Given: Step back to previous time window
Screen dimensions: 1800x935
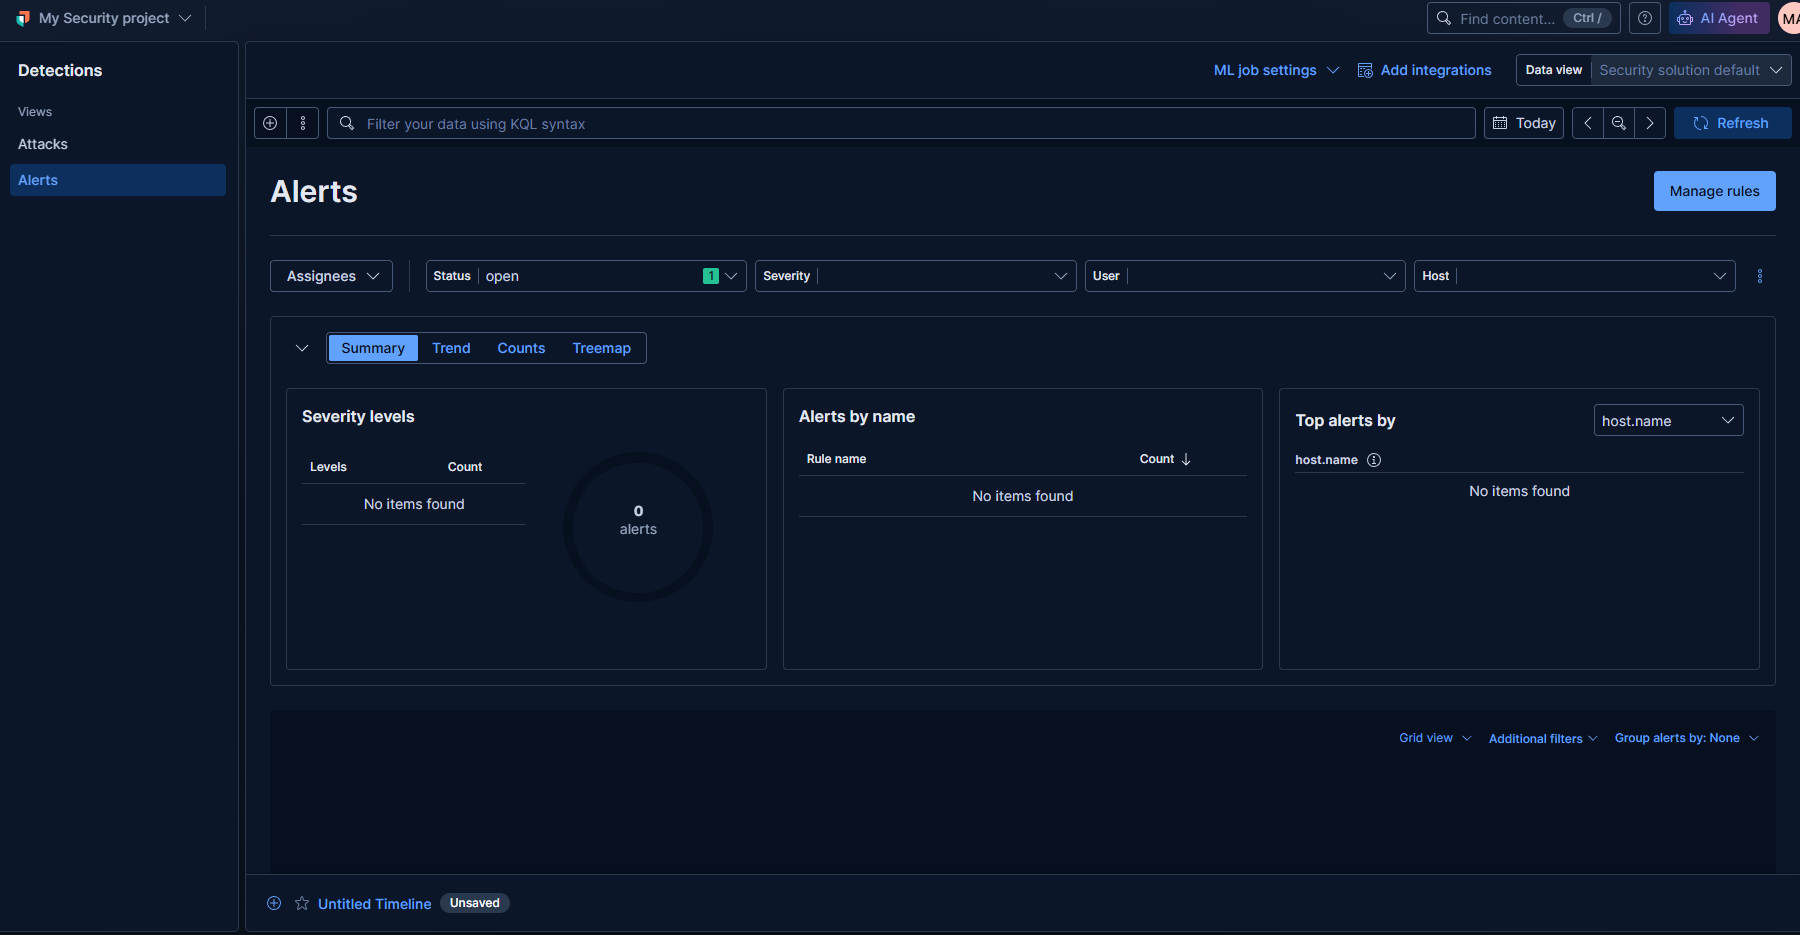Looking at the screenshot, I should point(1588,123).
